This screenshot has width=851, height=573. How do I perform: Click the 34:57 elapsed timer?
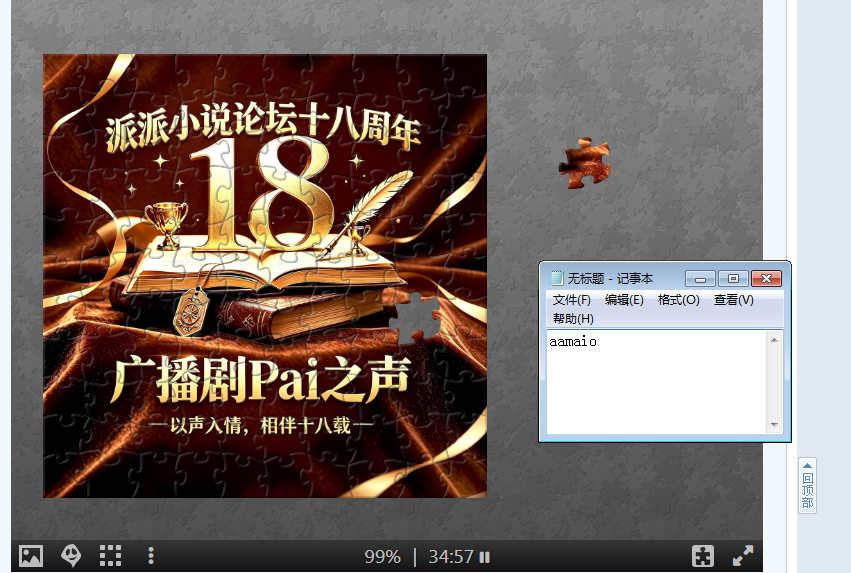point(451,557)
